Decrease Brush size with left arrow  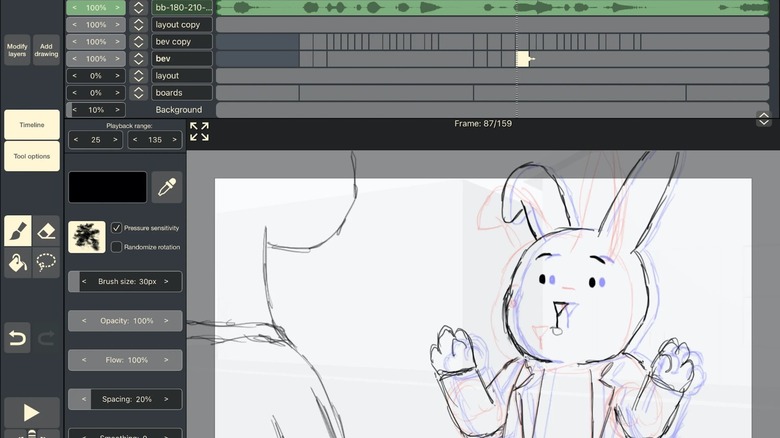pyautogui.click(x=84, y=281)
